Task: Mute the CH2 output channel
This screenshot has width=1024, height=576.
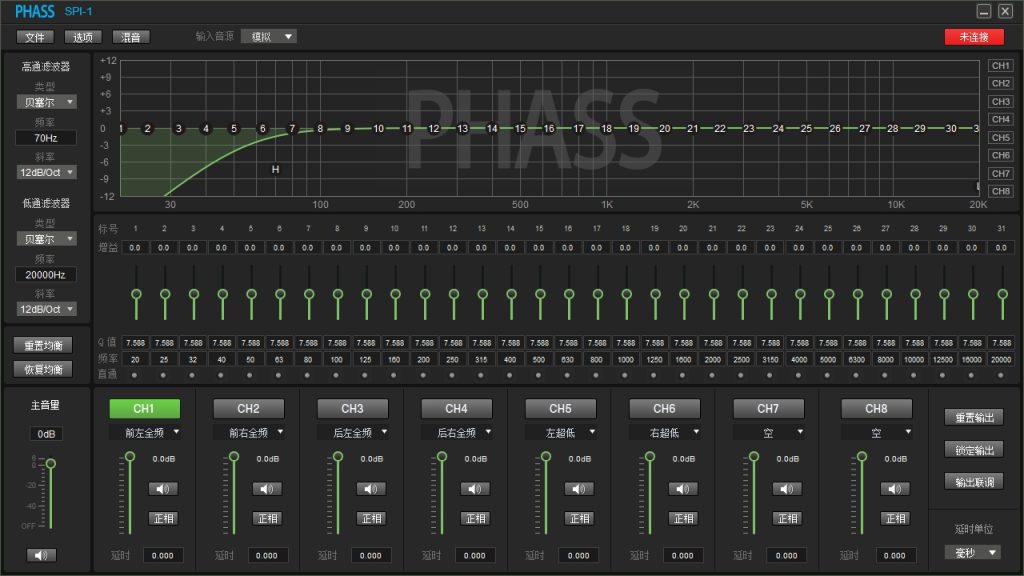Action: point(267,488)
